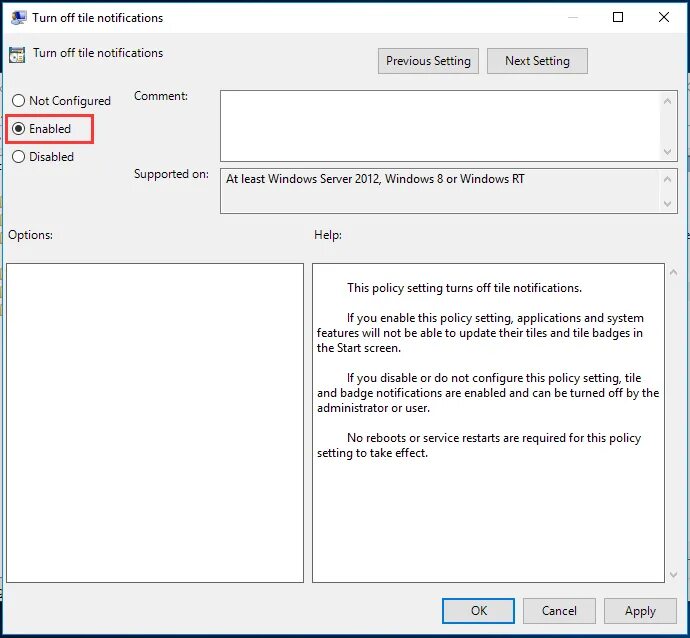
Task: Select the Disabled radio button
Action: click(43, 157)
